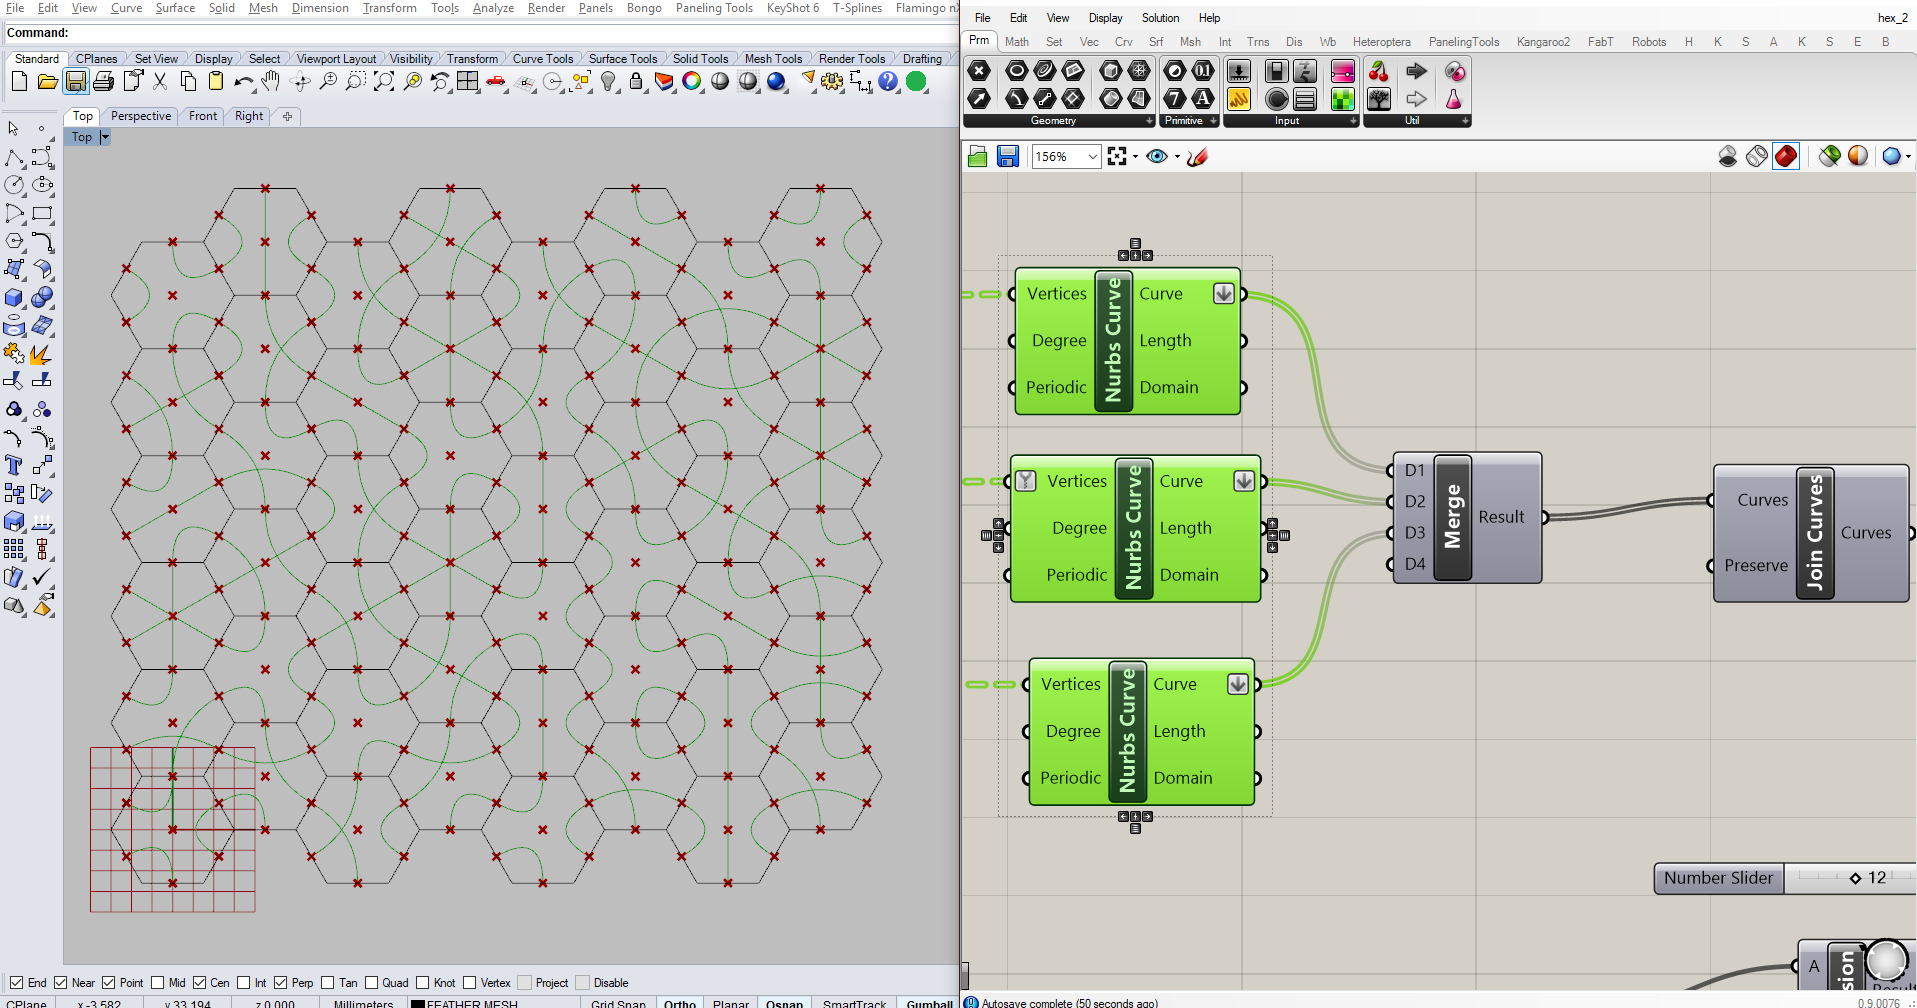Viewport: 1917px width, 1008px height.
Task: Click the Undo arrow icon
Action: coord(243,82)
